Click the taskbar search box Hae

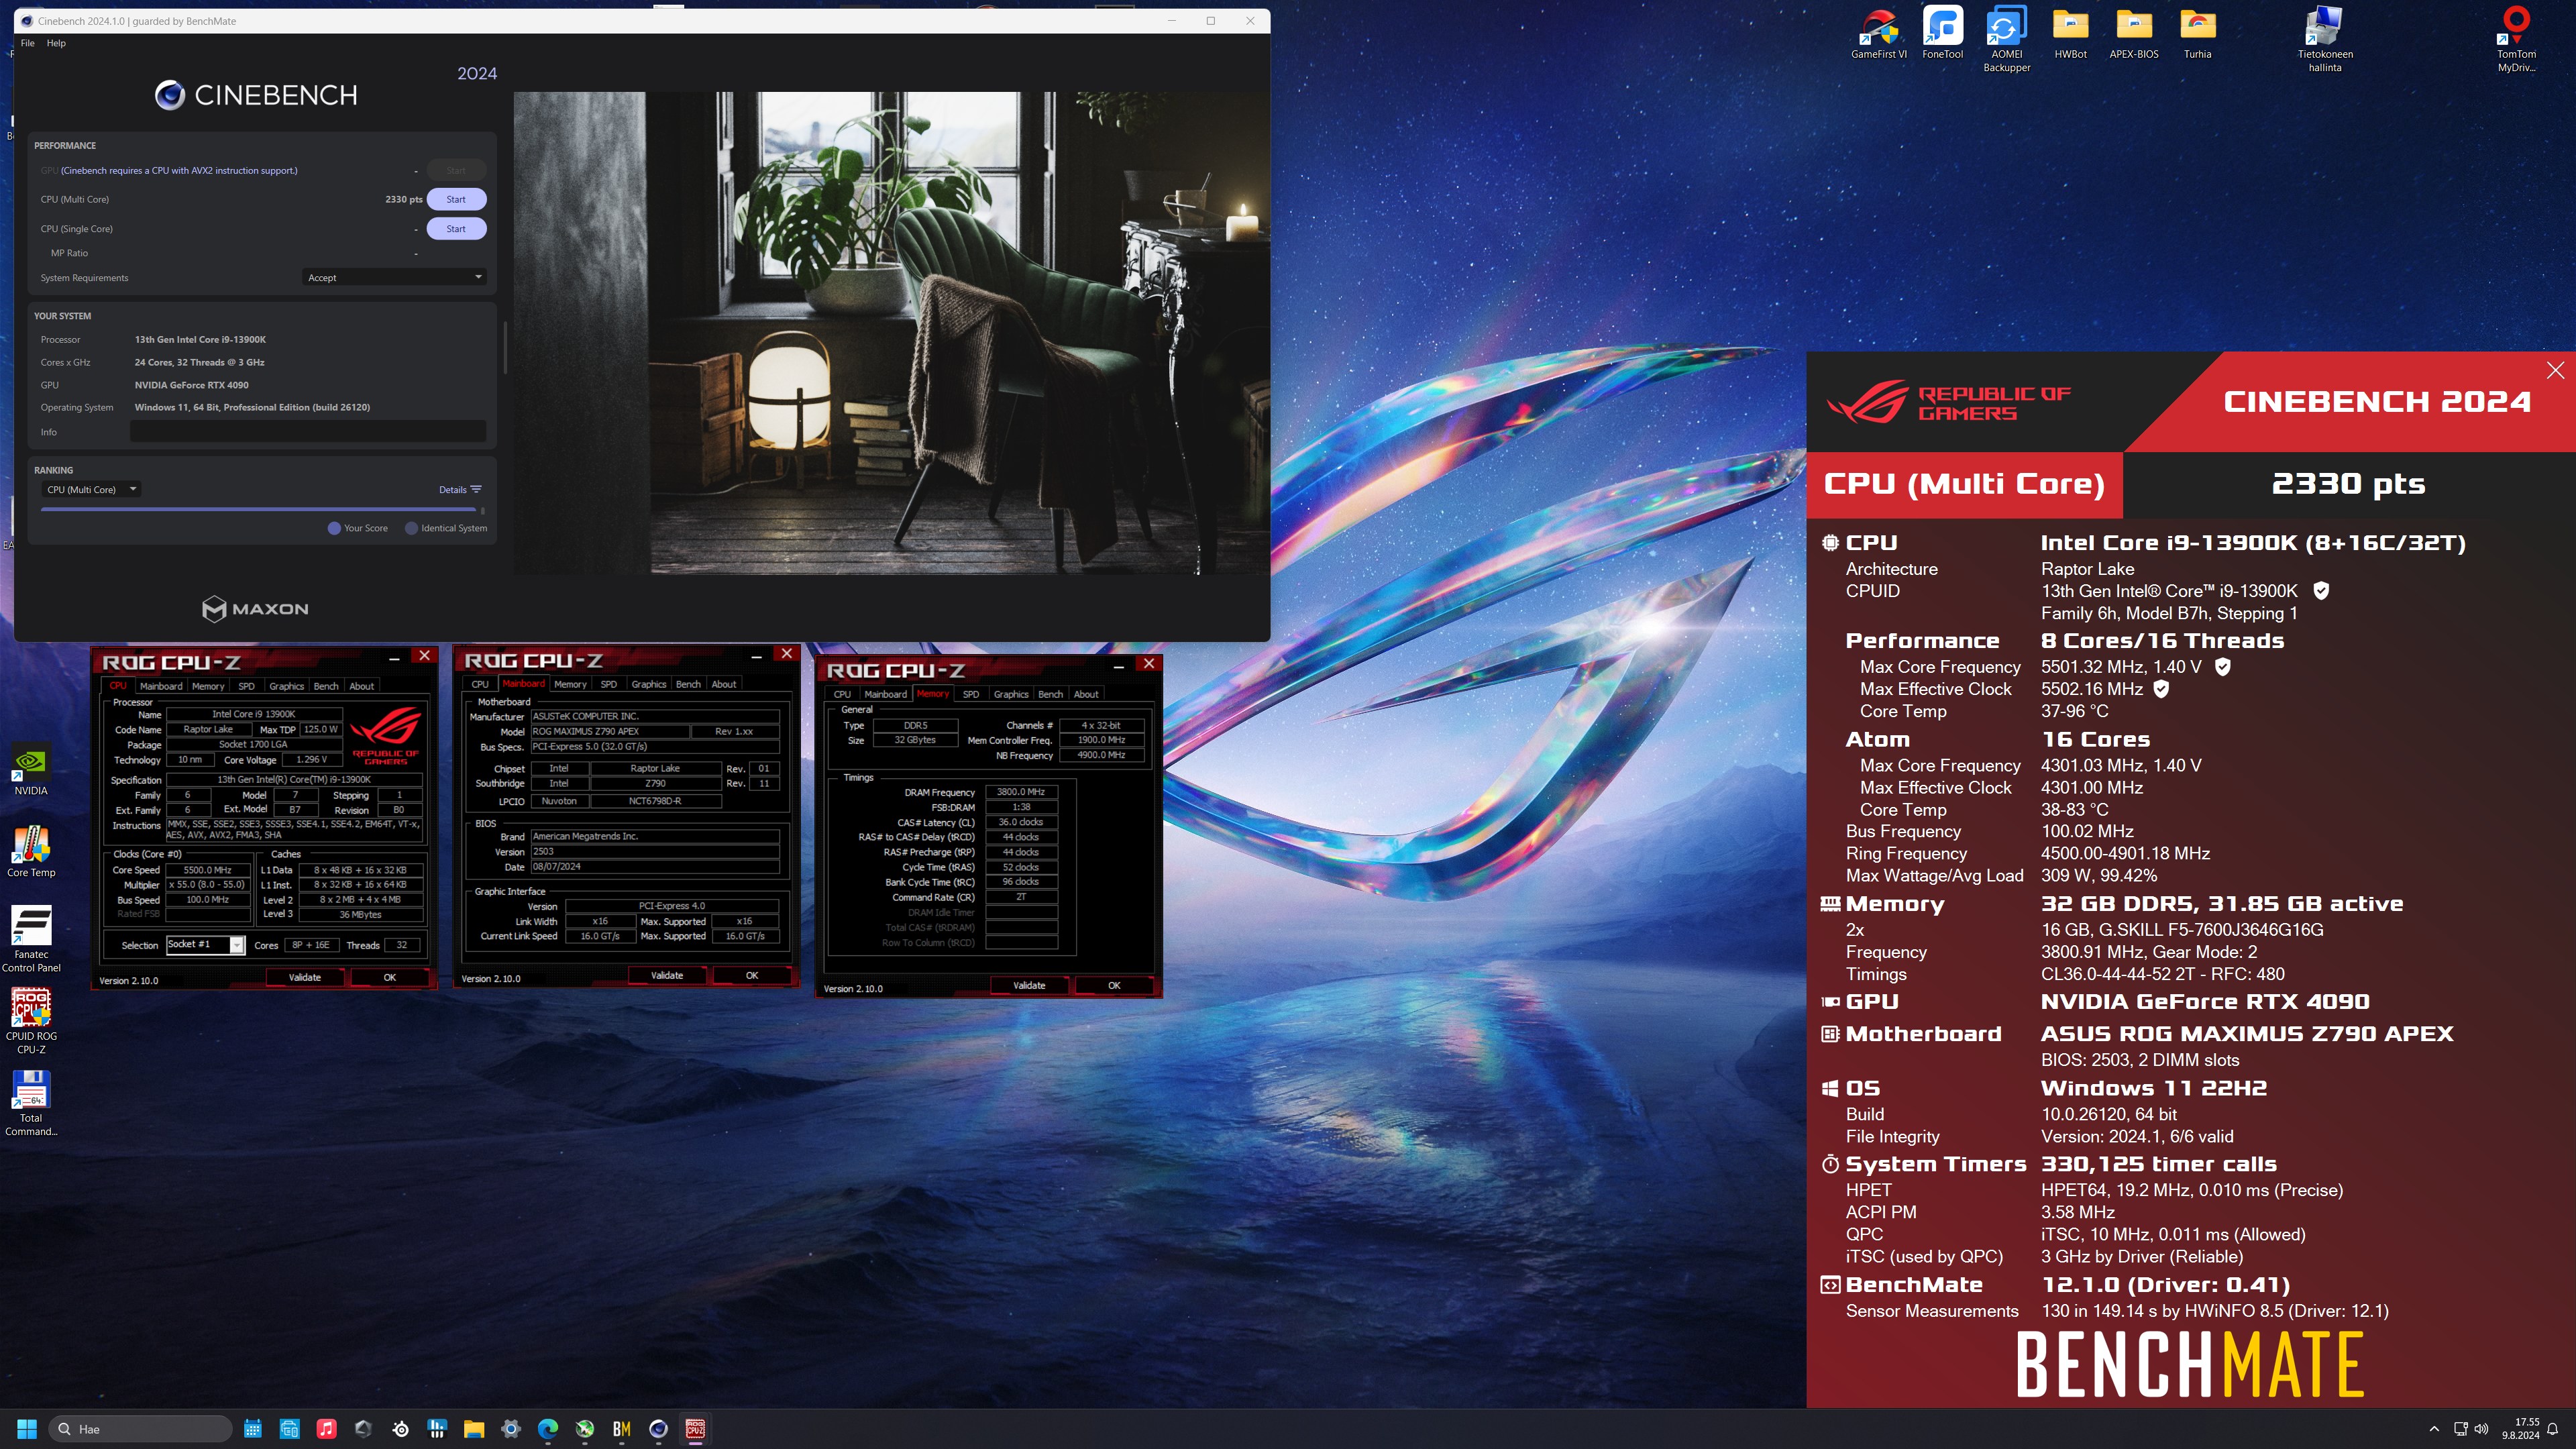pos(140,1429)
